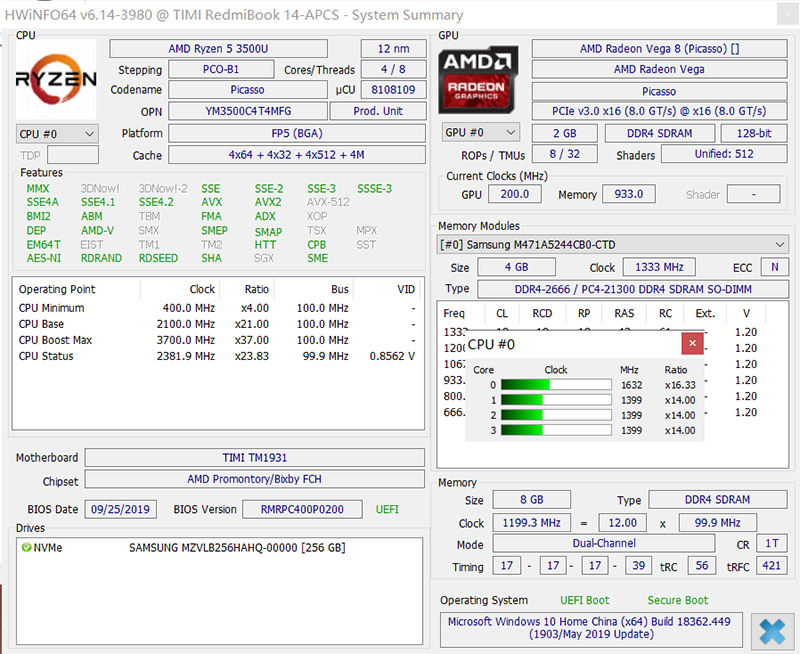
Task: Click the green UEFI label beside BIOS Version
Action: [387, 509]
